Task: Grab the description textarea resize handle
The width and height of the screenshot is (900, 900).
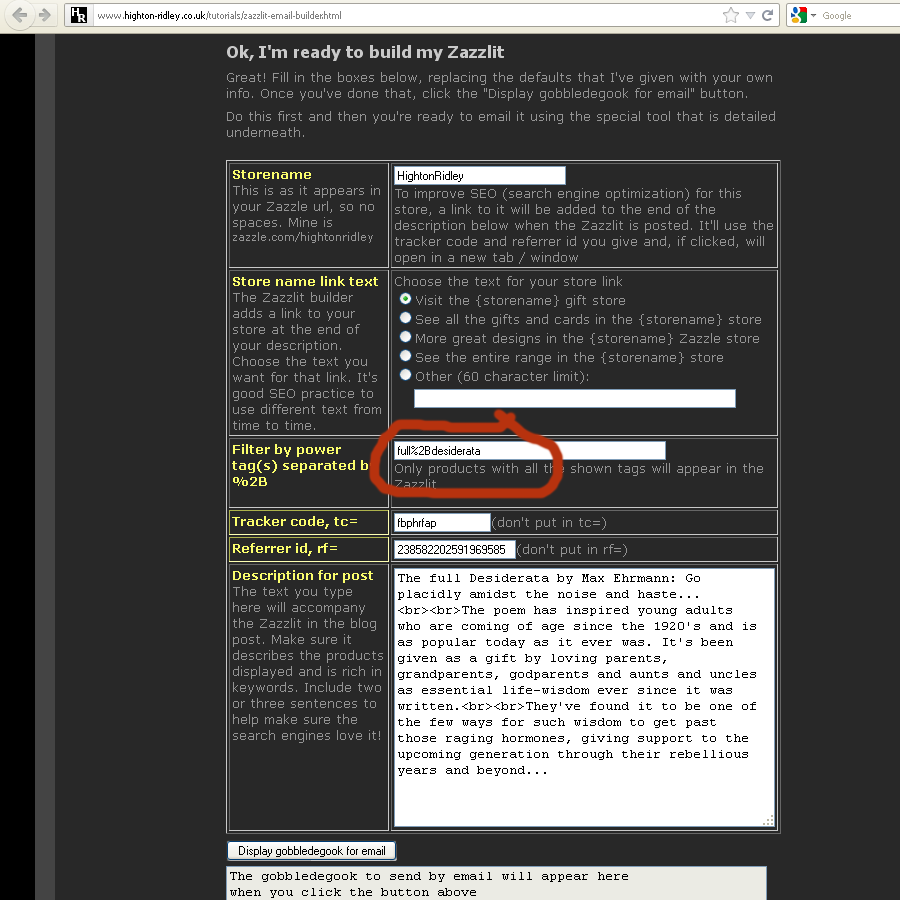Action: pos(769,820)
